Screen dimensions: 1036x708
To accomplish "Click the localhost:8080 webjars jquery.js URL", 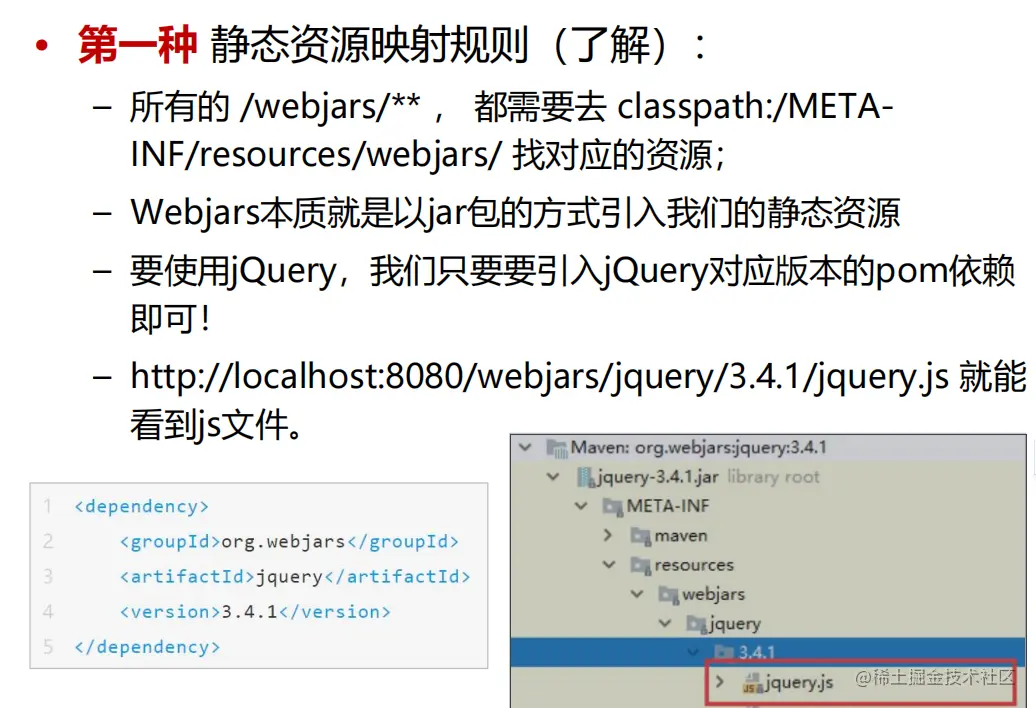I will [x=540, y=378].
